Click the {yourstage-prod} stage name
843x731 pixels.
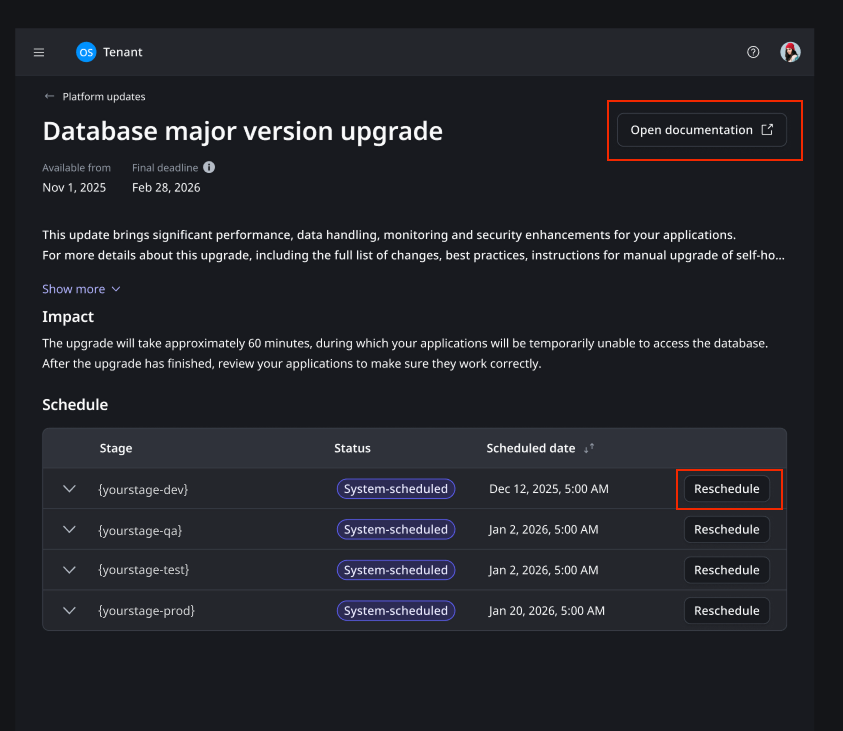point(146,611)
